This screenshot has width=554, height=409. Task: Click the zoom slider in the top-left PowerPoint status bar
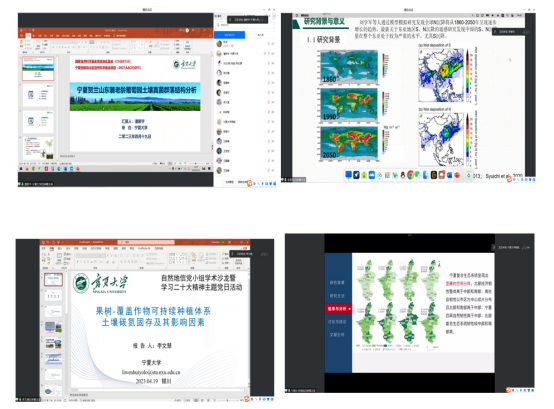(x=195, y=164)
